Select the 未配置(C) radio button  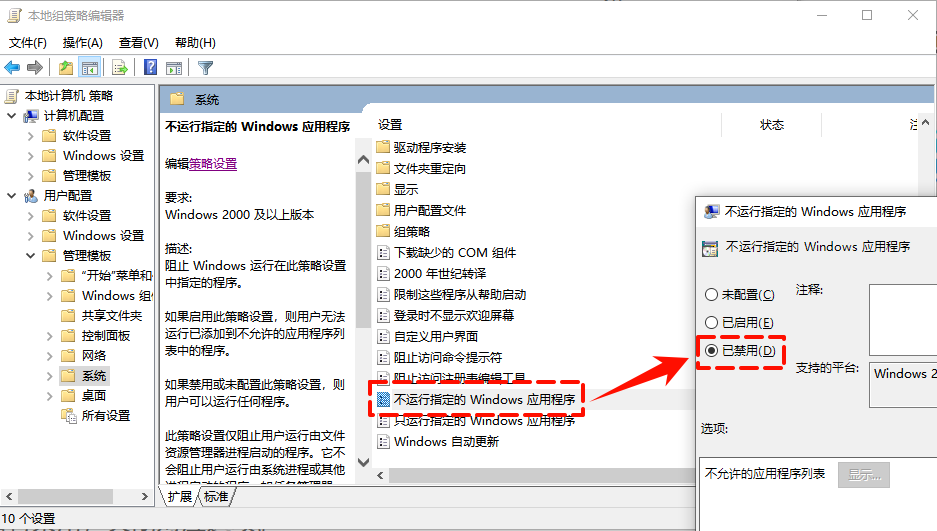(x=711, y=294)
